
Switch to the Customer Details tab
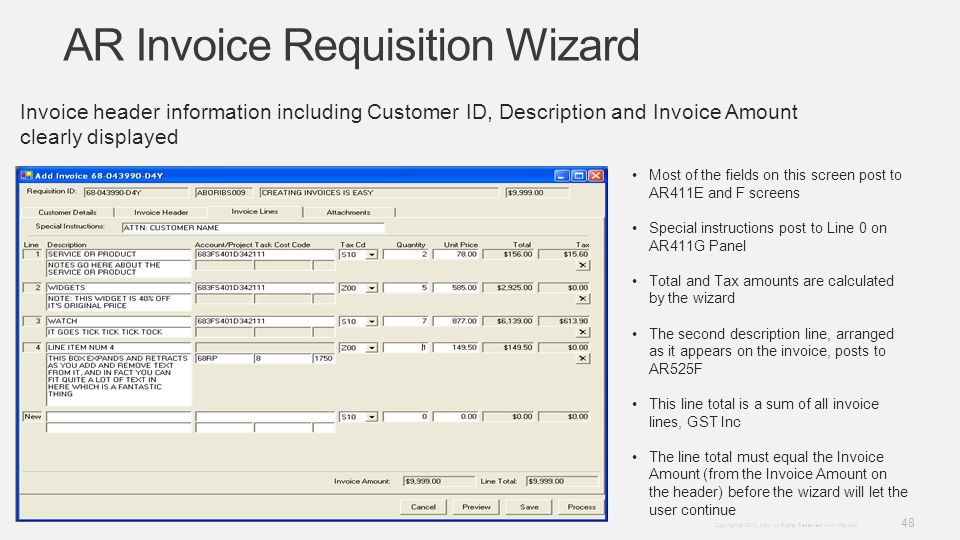67,212
